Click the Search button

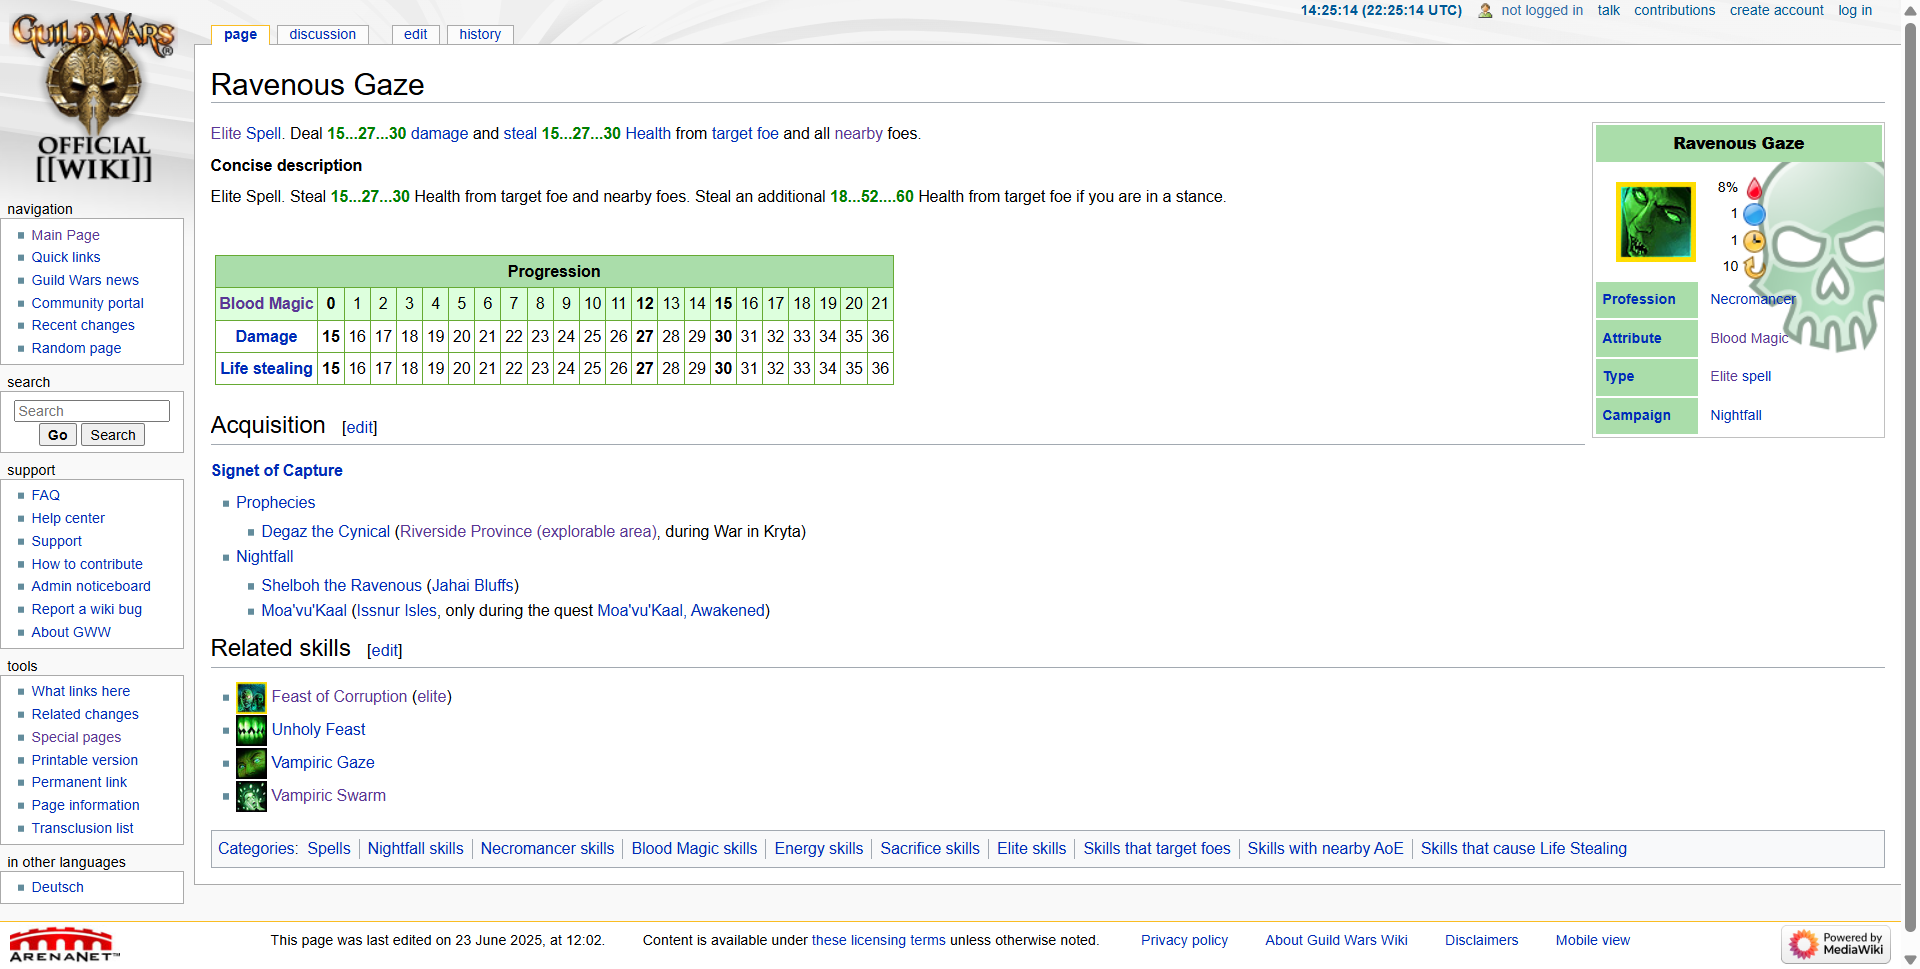point(113,435)
